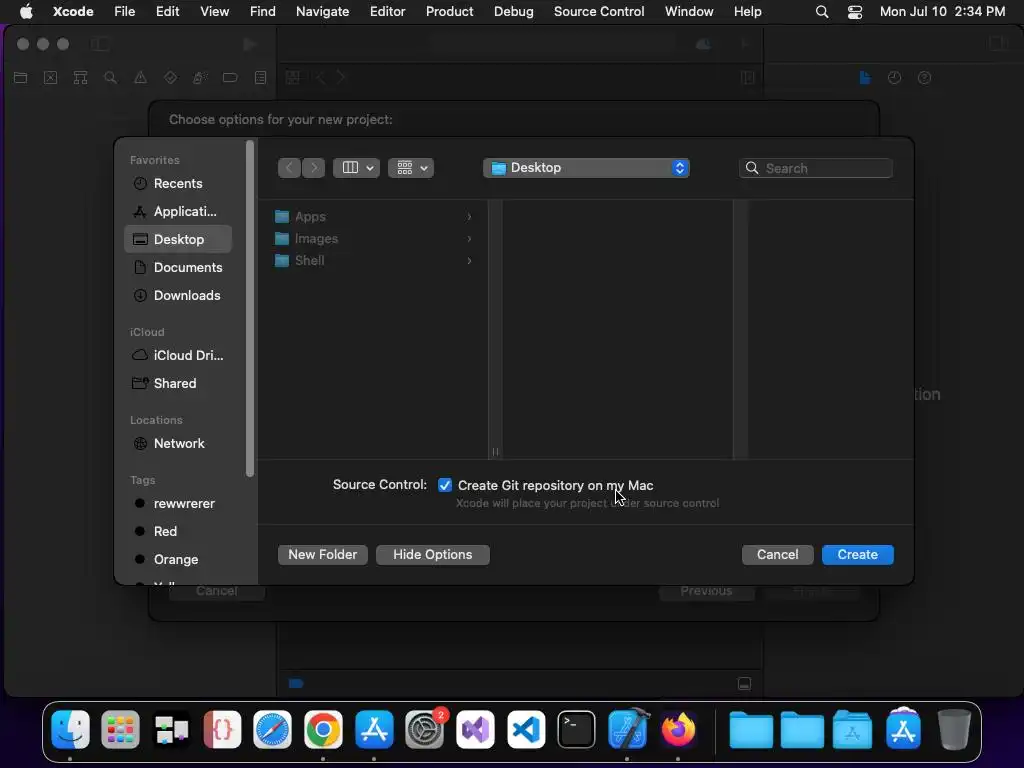The image size is (1024, 768).
Task: Select Network location in sidebar
Action: pyautogui.click(x=178, y=443)
